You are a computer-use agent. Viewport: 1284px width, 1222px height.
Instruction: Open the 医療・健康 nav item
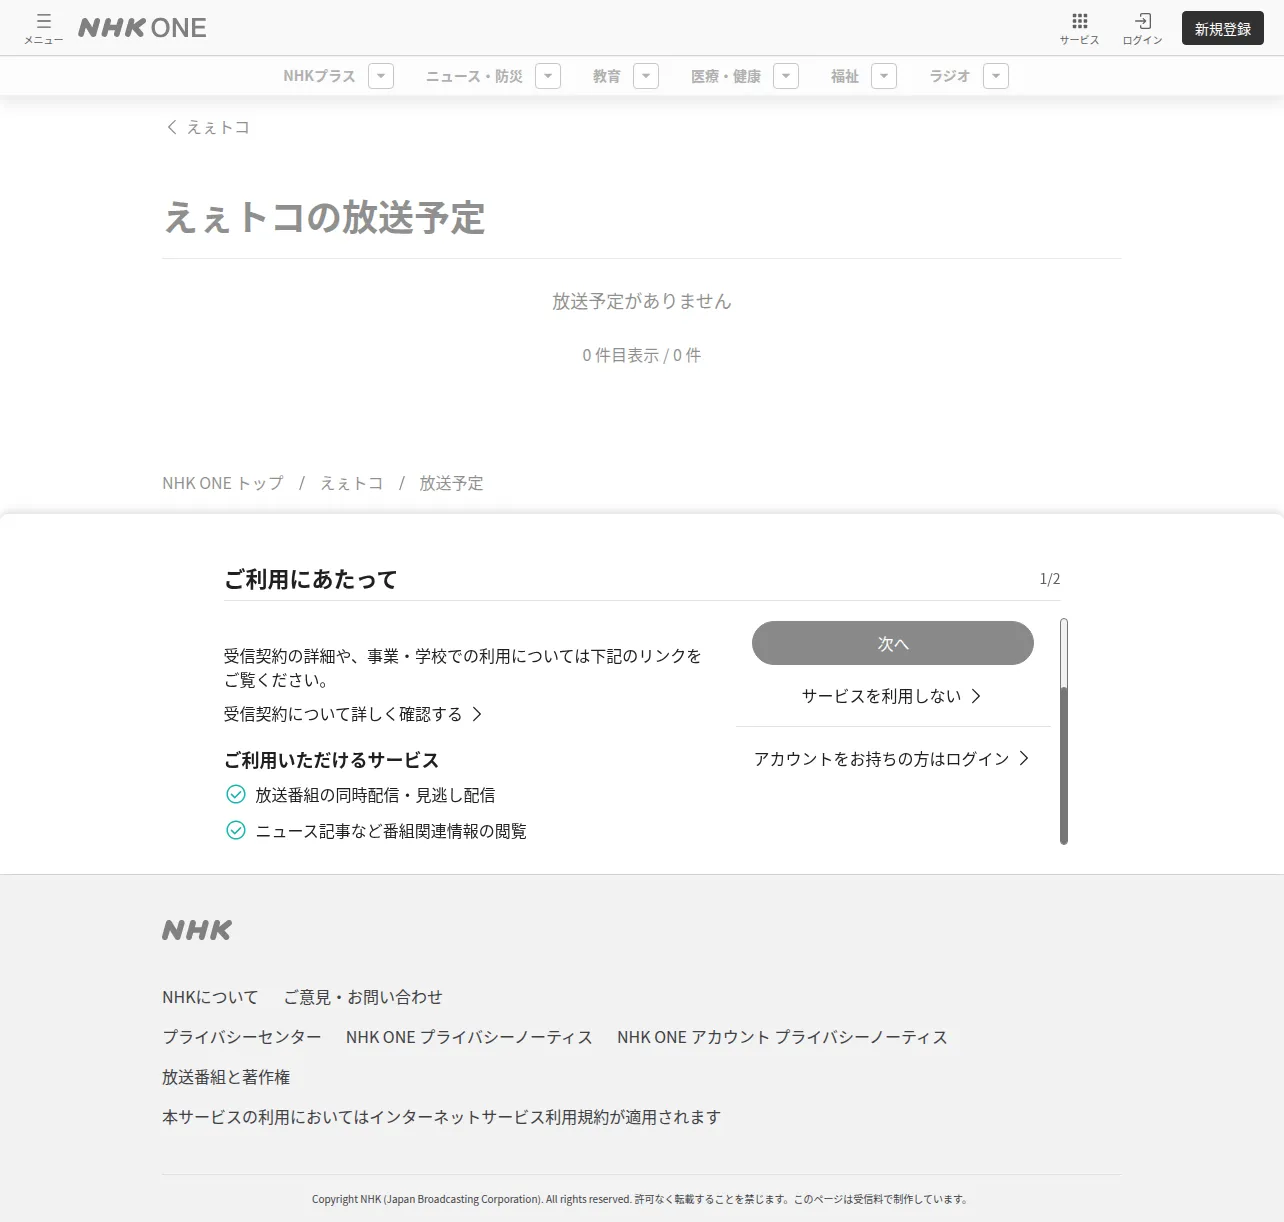point(726,76)
